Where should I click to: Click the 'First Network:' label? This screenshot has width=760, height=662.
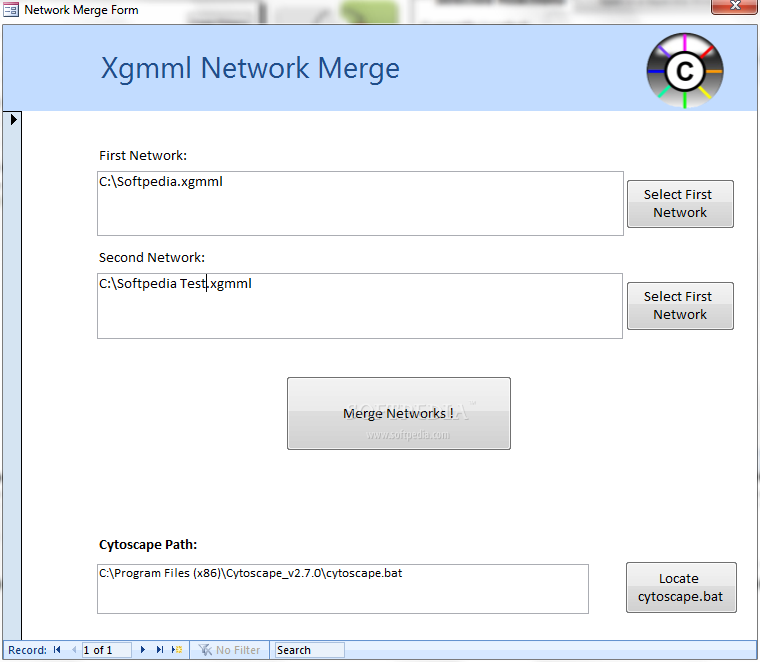tap(143, 156)
